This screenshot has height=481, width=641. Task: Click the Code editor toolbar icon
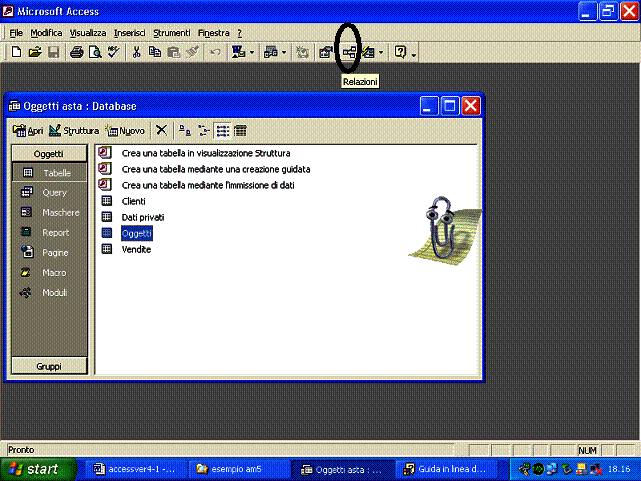[302, 52]
